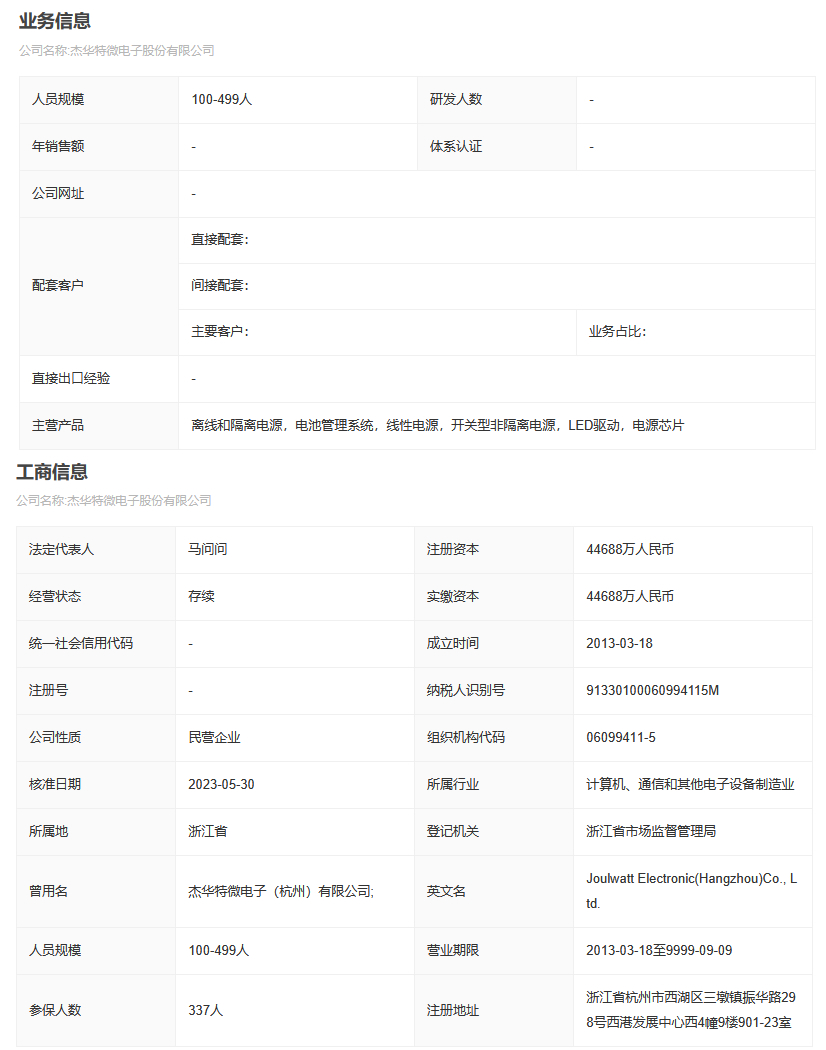826x1050 pixels.
Task: Click the industry value 计算机、通信和其他电子设备制造业
Action: [x=690, y=783]
